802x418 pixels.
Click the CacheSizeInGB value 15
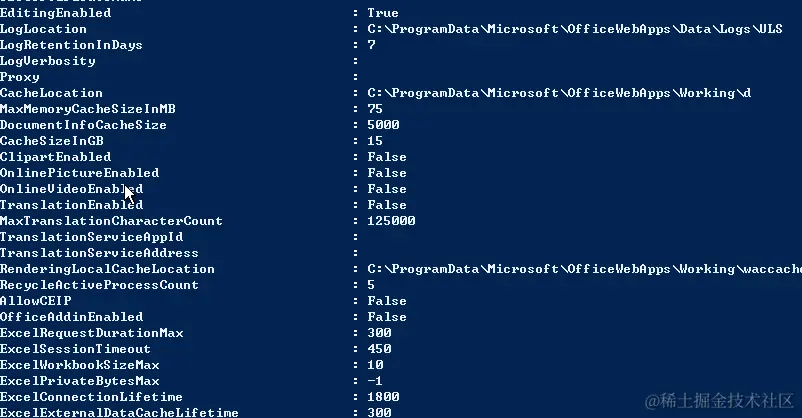coord(375,141)
